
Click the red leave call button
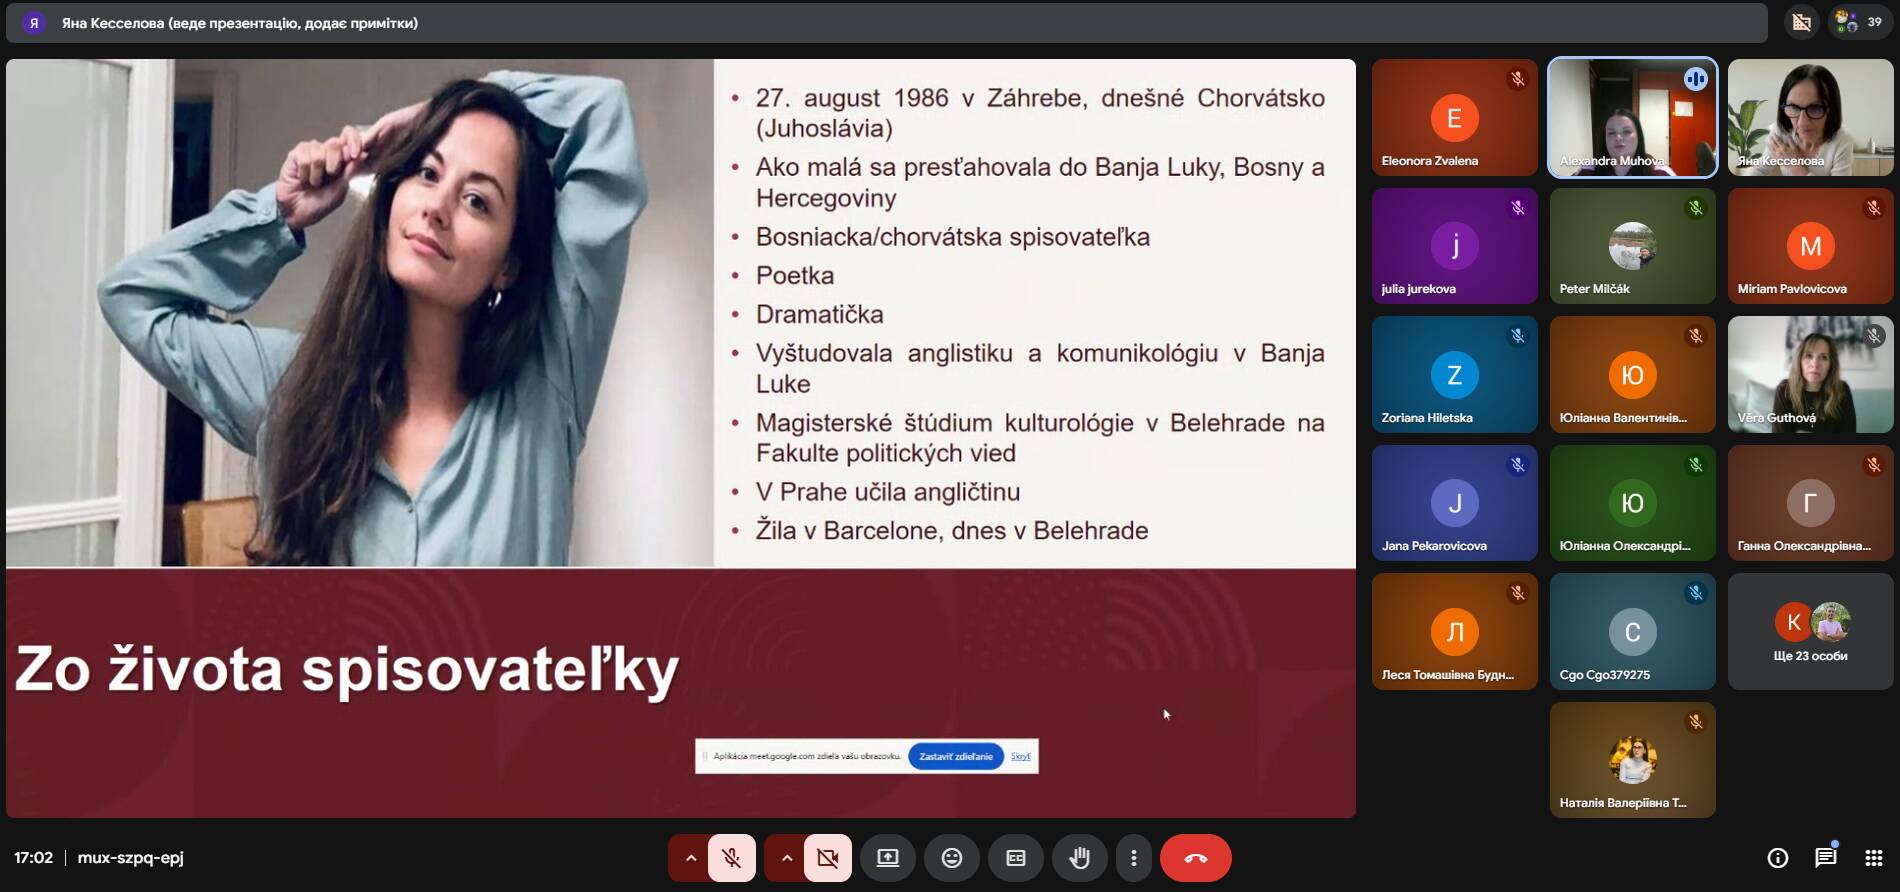1195,858
